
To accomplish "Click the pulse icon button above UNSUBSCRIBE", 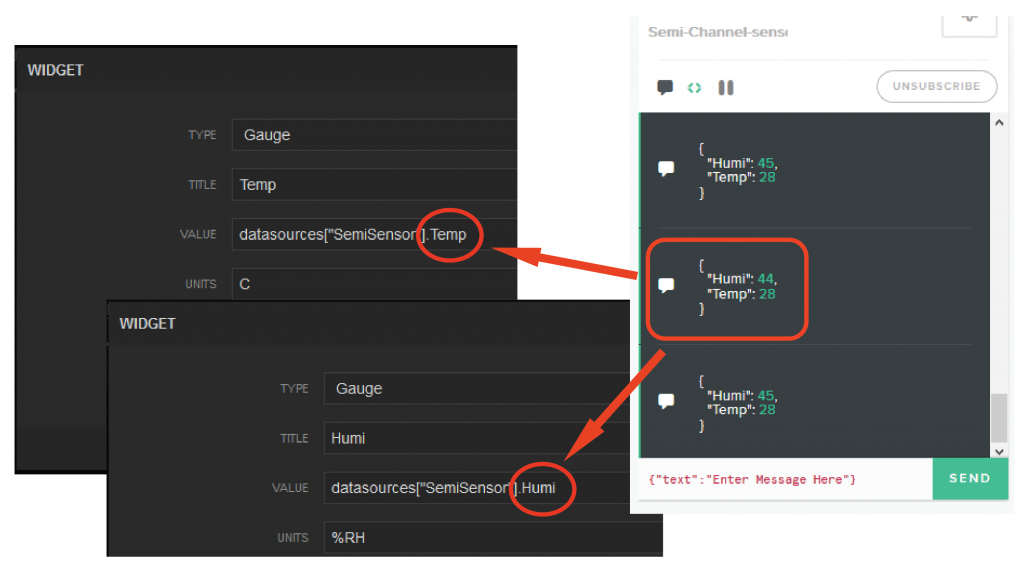I will coord(969,18).
